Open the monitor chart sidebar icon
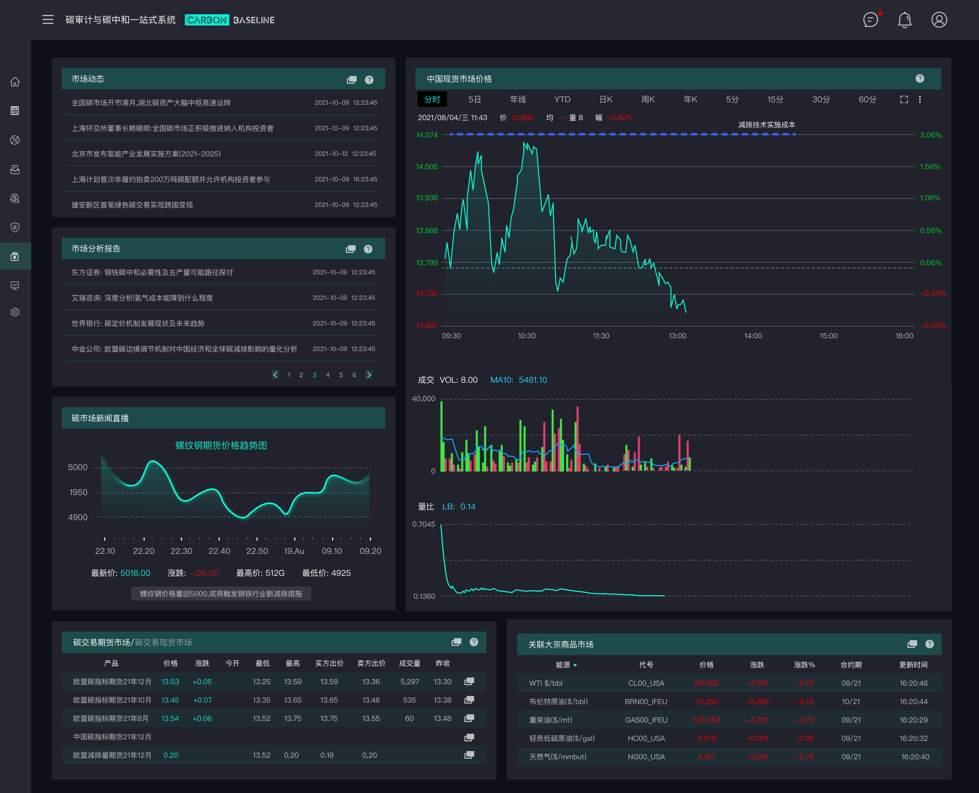979x793 pixels. point(15,285)
